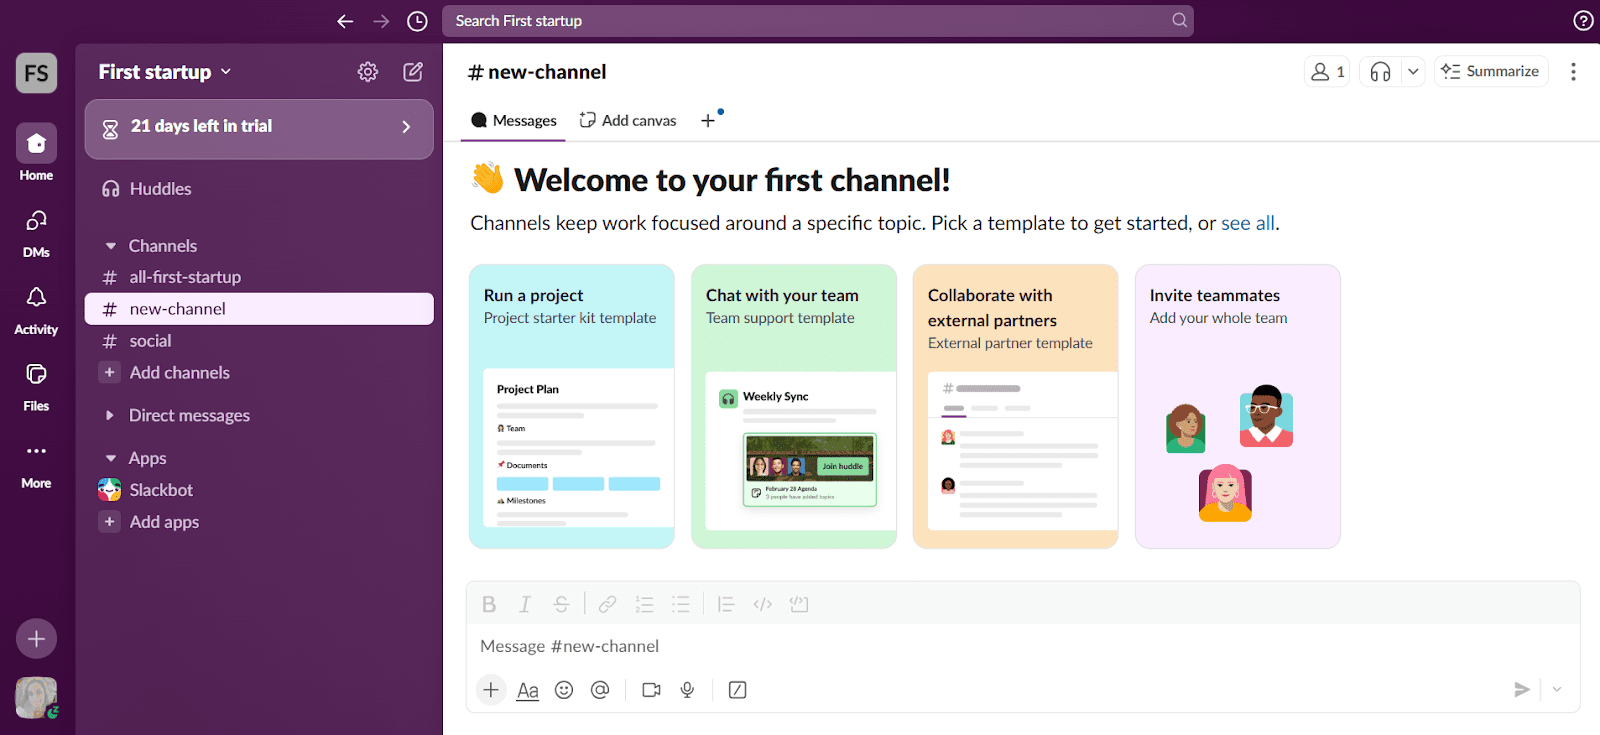Follow the 'see all' templates link
This screenshot has width=1600, height=735.
click(1247, 223)
